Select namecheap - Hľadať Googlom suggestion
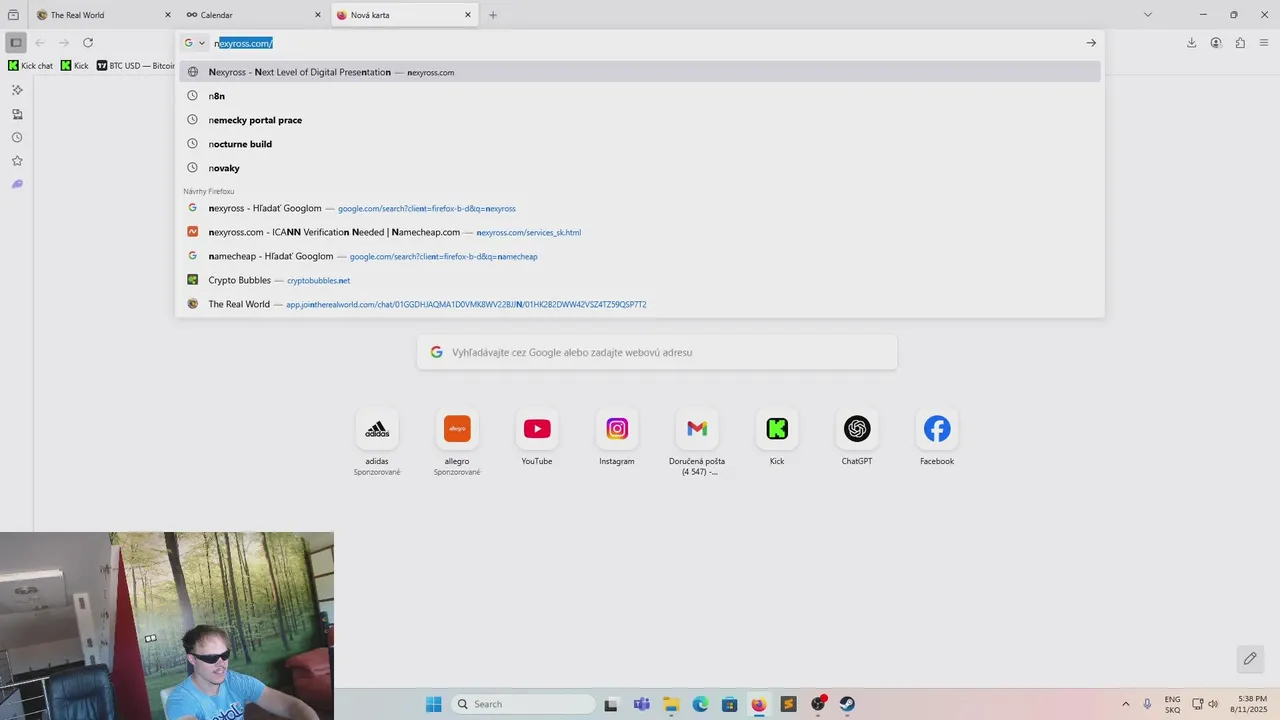 (640, 256)
